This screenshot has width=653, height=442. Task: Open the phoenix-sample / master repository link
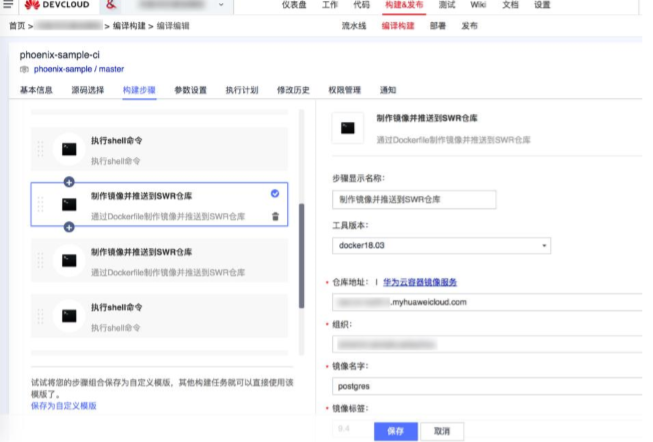coord(79,69)
